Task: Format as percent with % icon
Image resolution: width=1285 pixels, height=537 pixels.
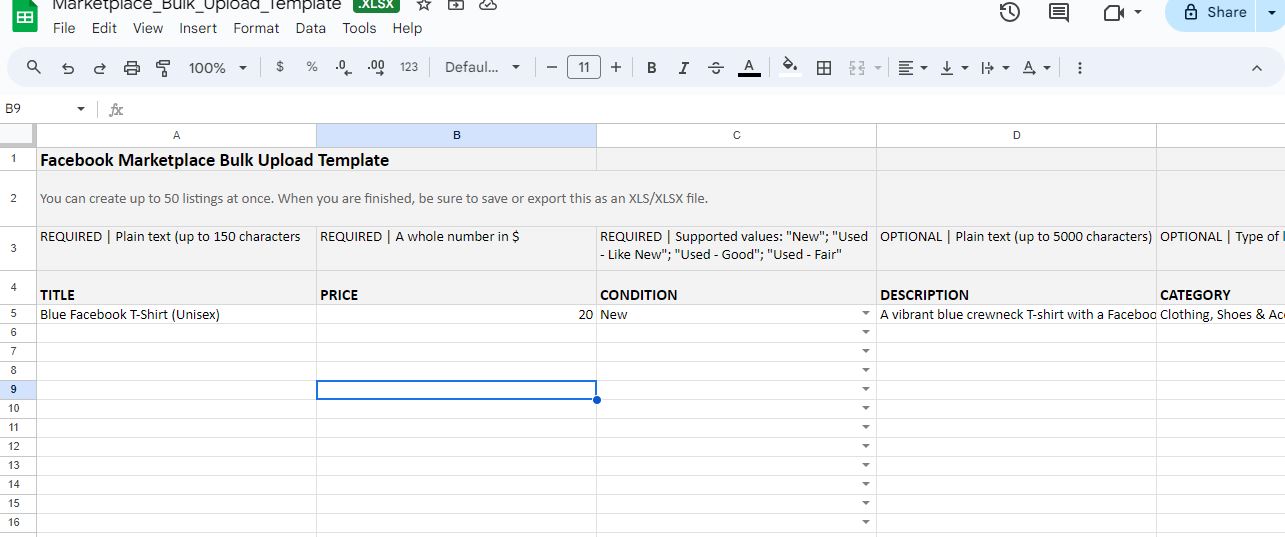Action: [x=312, y=67]
